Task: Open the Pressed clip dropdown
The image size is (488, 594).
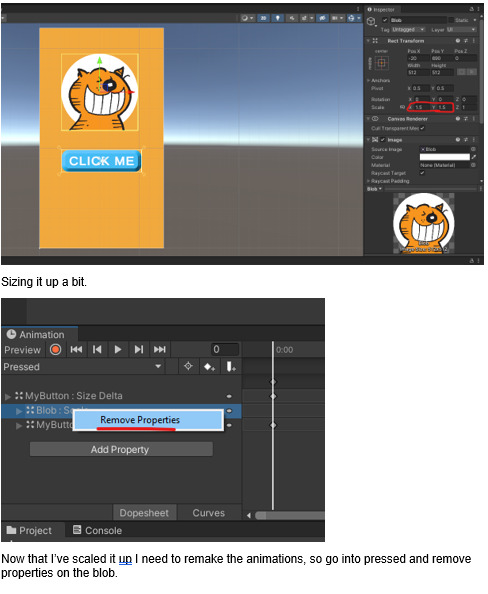Action: tap(83, 367)
